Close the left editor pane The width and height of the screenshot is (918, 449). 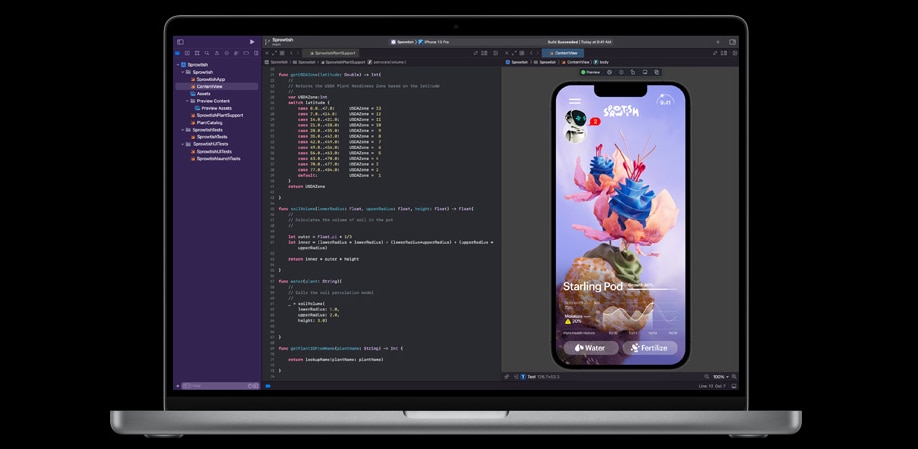(x=267, y=53)
